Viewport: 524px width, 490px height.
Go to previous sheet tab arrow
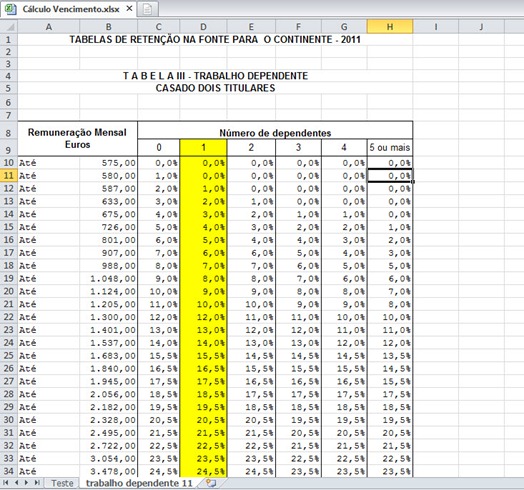(x=16, y=483)
